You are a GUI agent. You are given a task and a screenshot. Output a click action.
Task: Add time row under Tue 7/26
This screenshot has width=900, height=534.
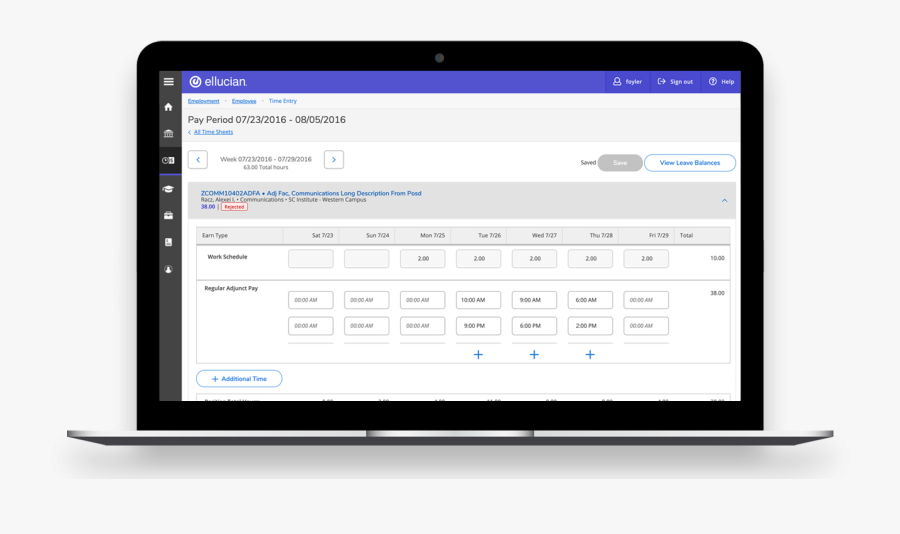[478, 354]
